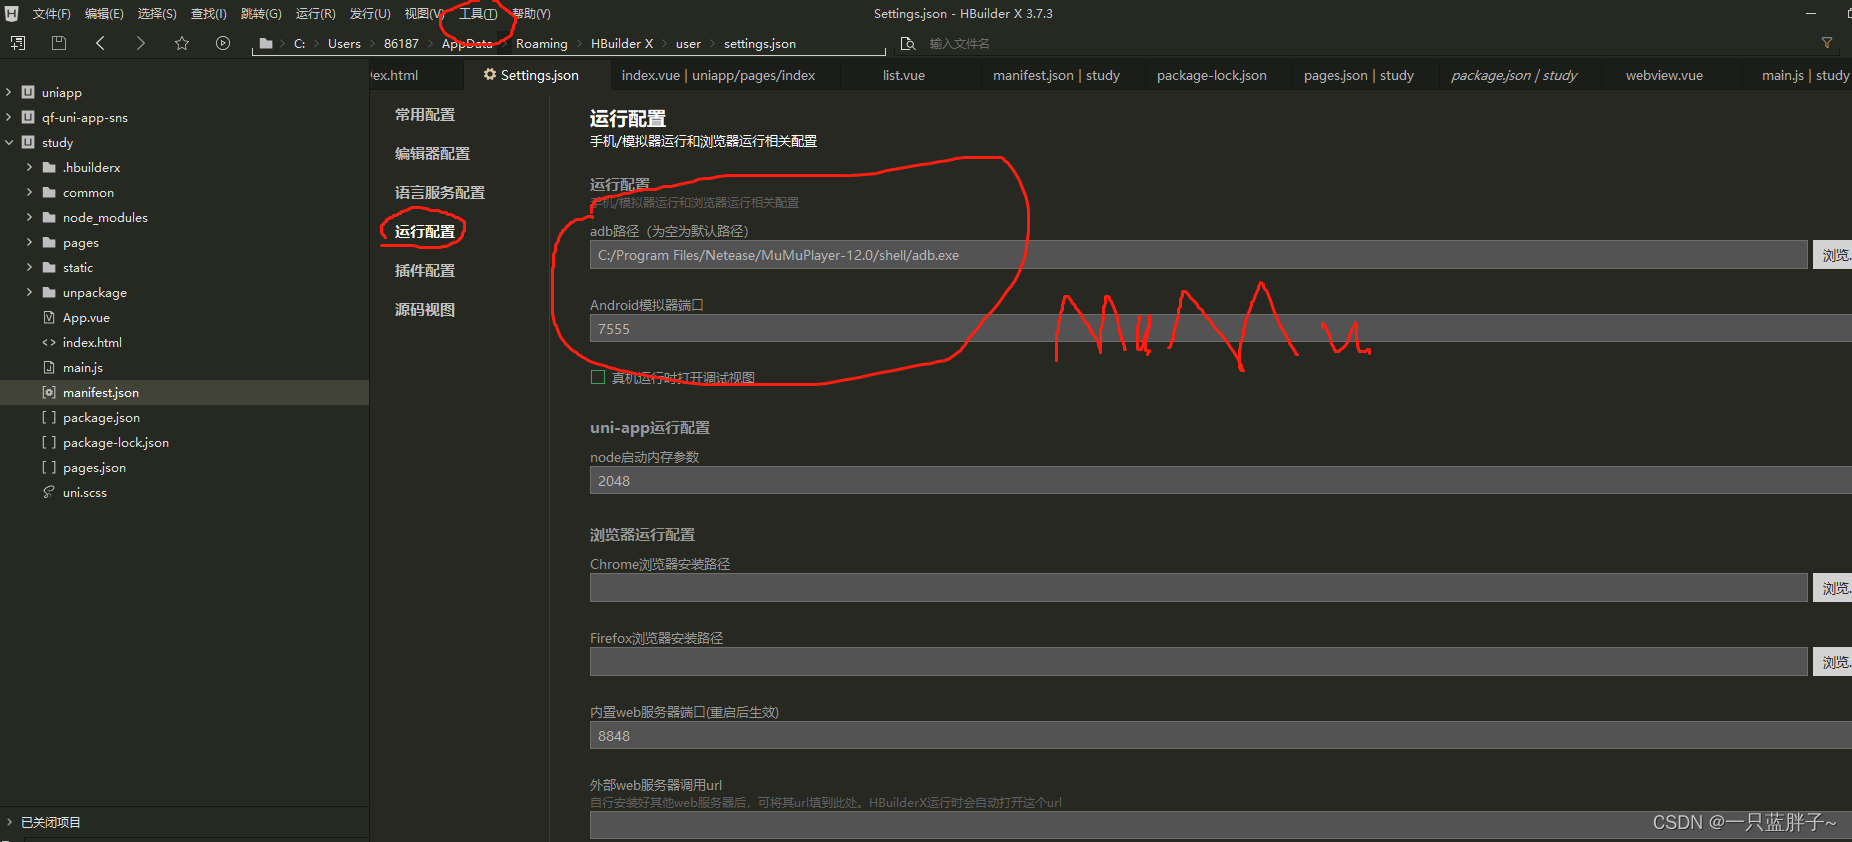The height and width of the screenshot is (842, 1852).
Task: Open the 发行(U) menu
Action: coord(370,14)
